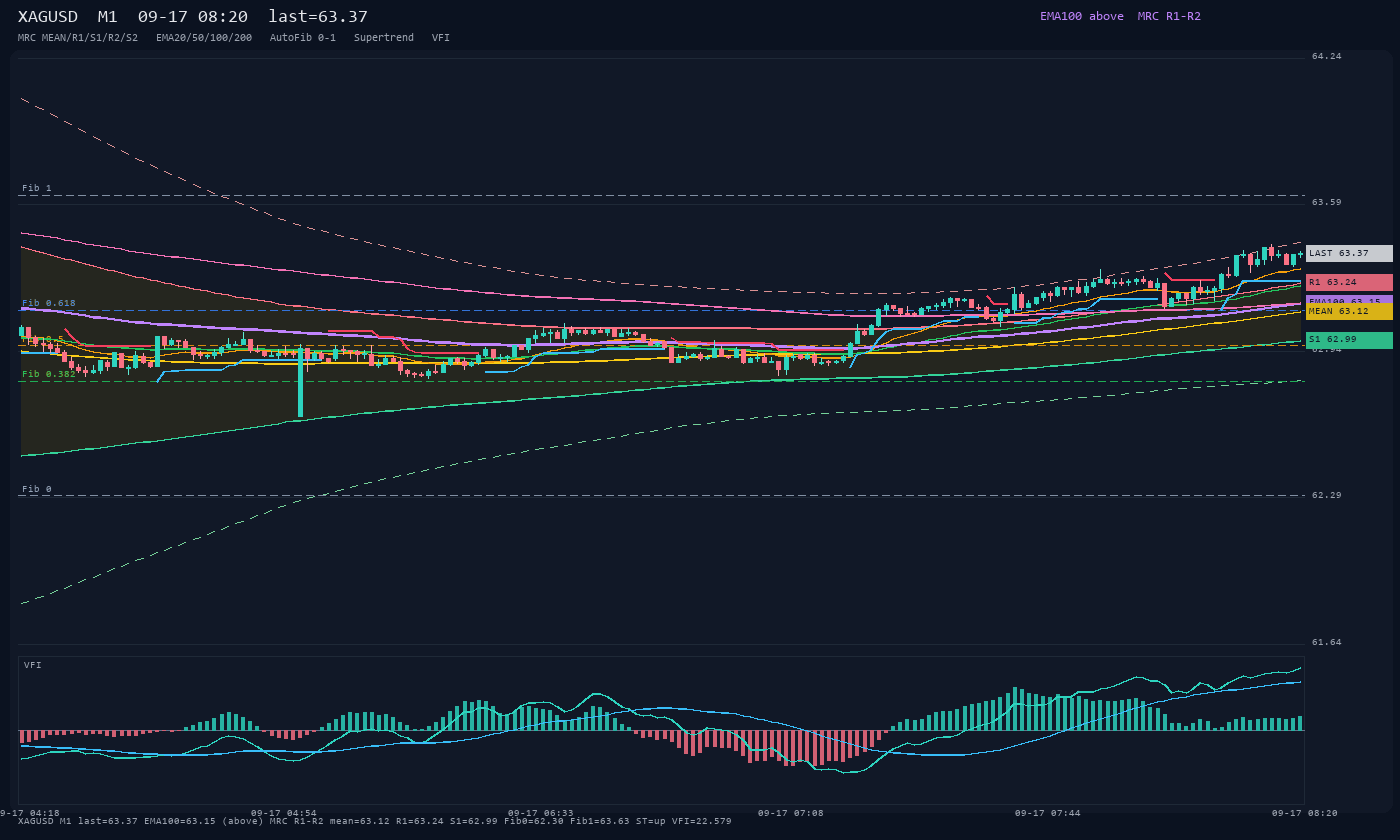
Task: Click the MRC R1-R2 text at top right
Action: click(1169, 16)
